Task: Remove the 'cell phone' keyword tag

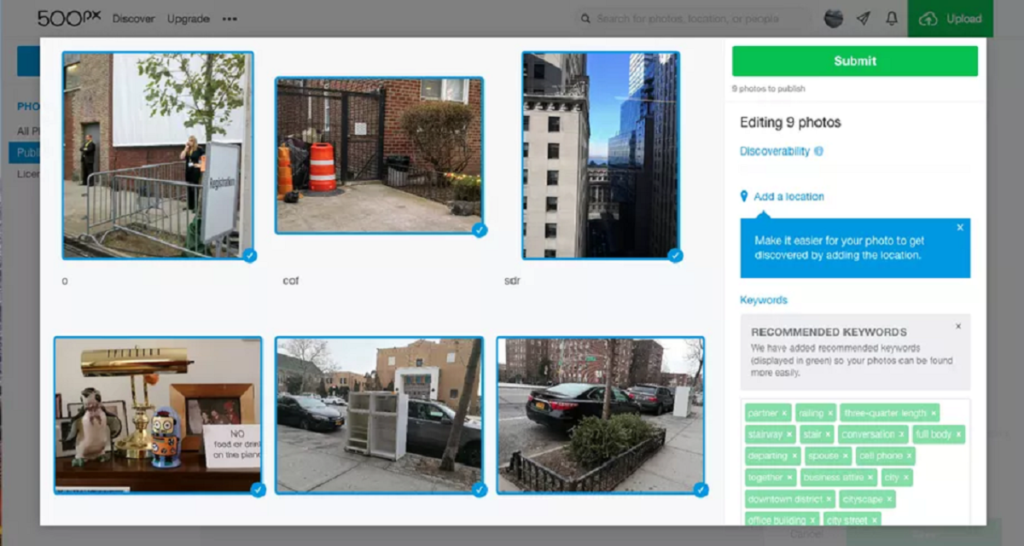Action: (909, 456)
